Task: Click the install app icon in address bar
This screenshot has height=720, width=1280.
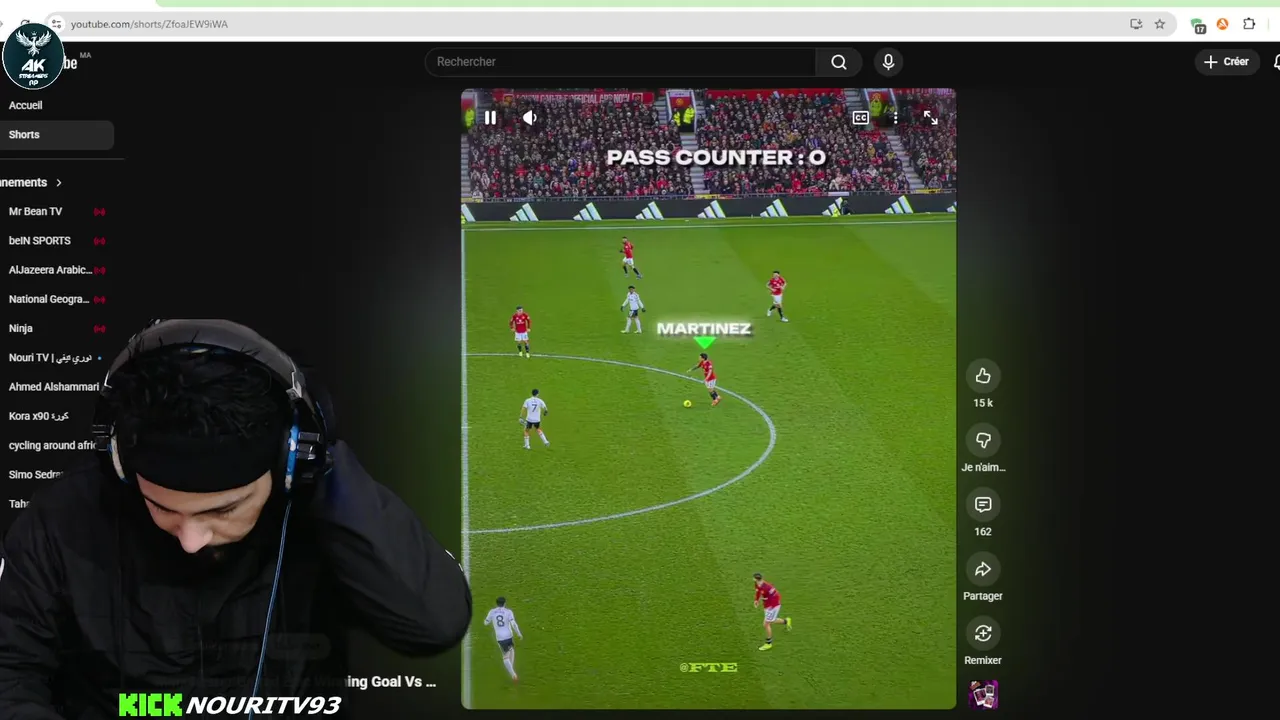Action: [1136, 24]
